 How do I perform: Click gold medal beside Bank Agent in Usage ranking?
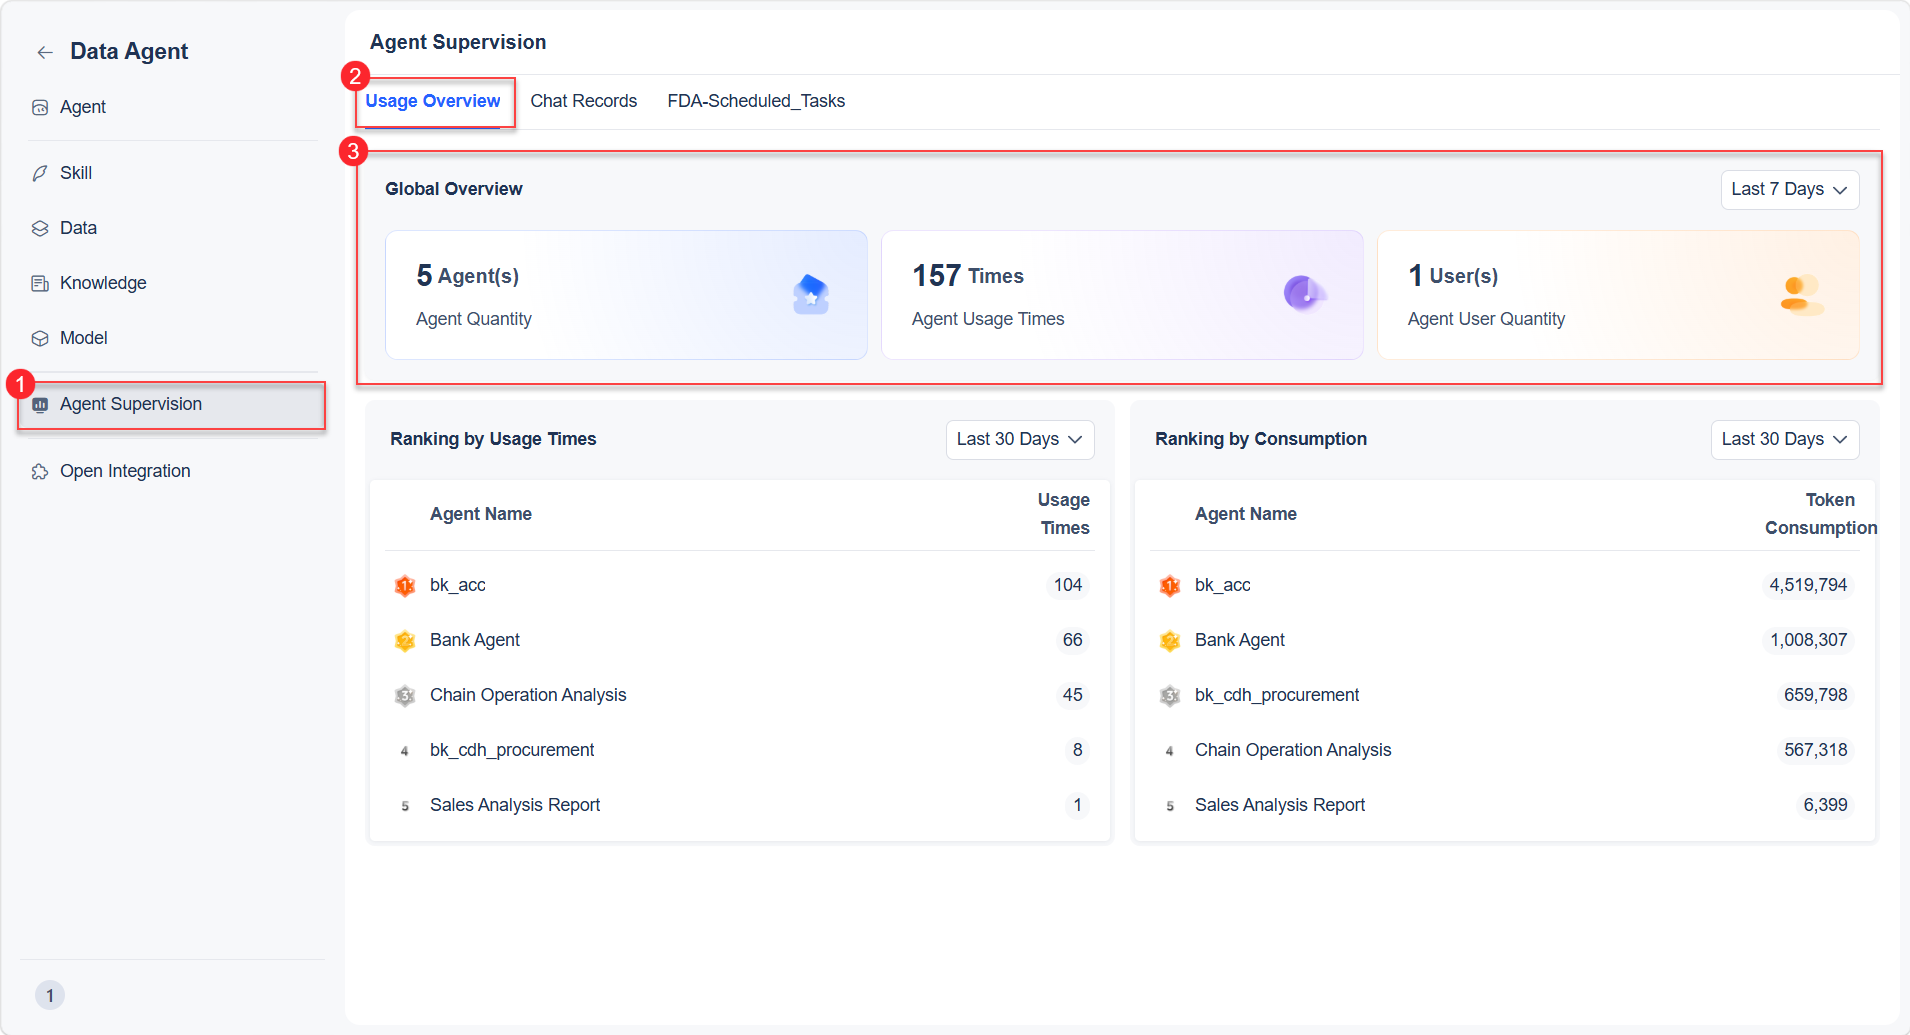(405, 641)
